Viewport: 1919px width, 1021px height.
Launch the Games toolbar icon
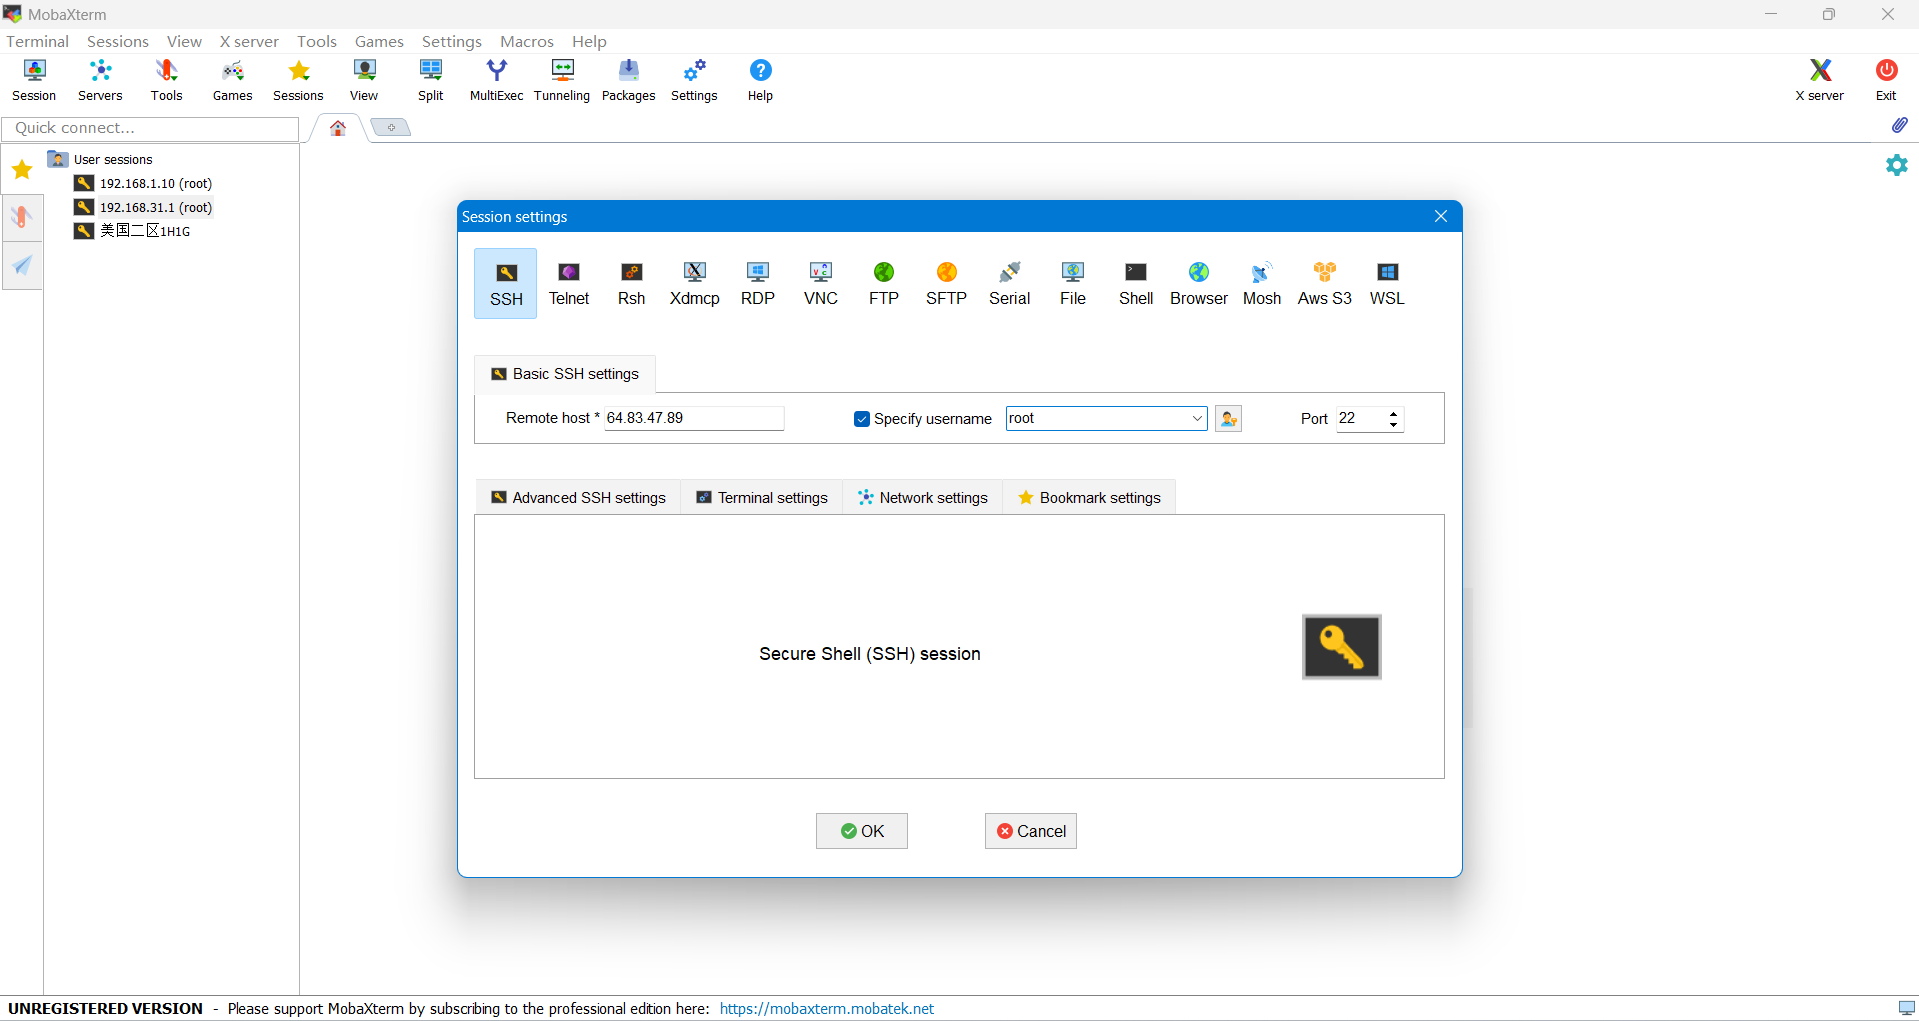click(232, 80)
